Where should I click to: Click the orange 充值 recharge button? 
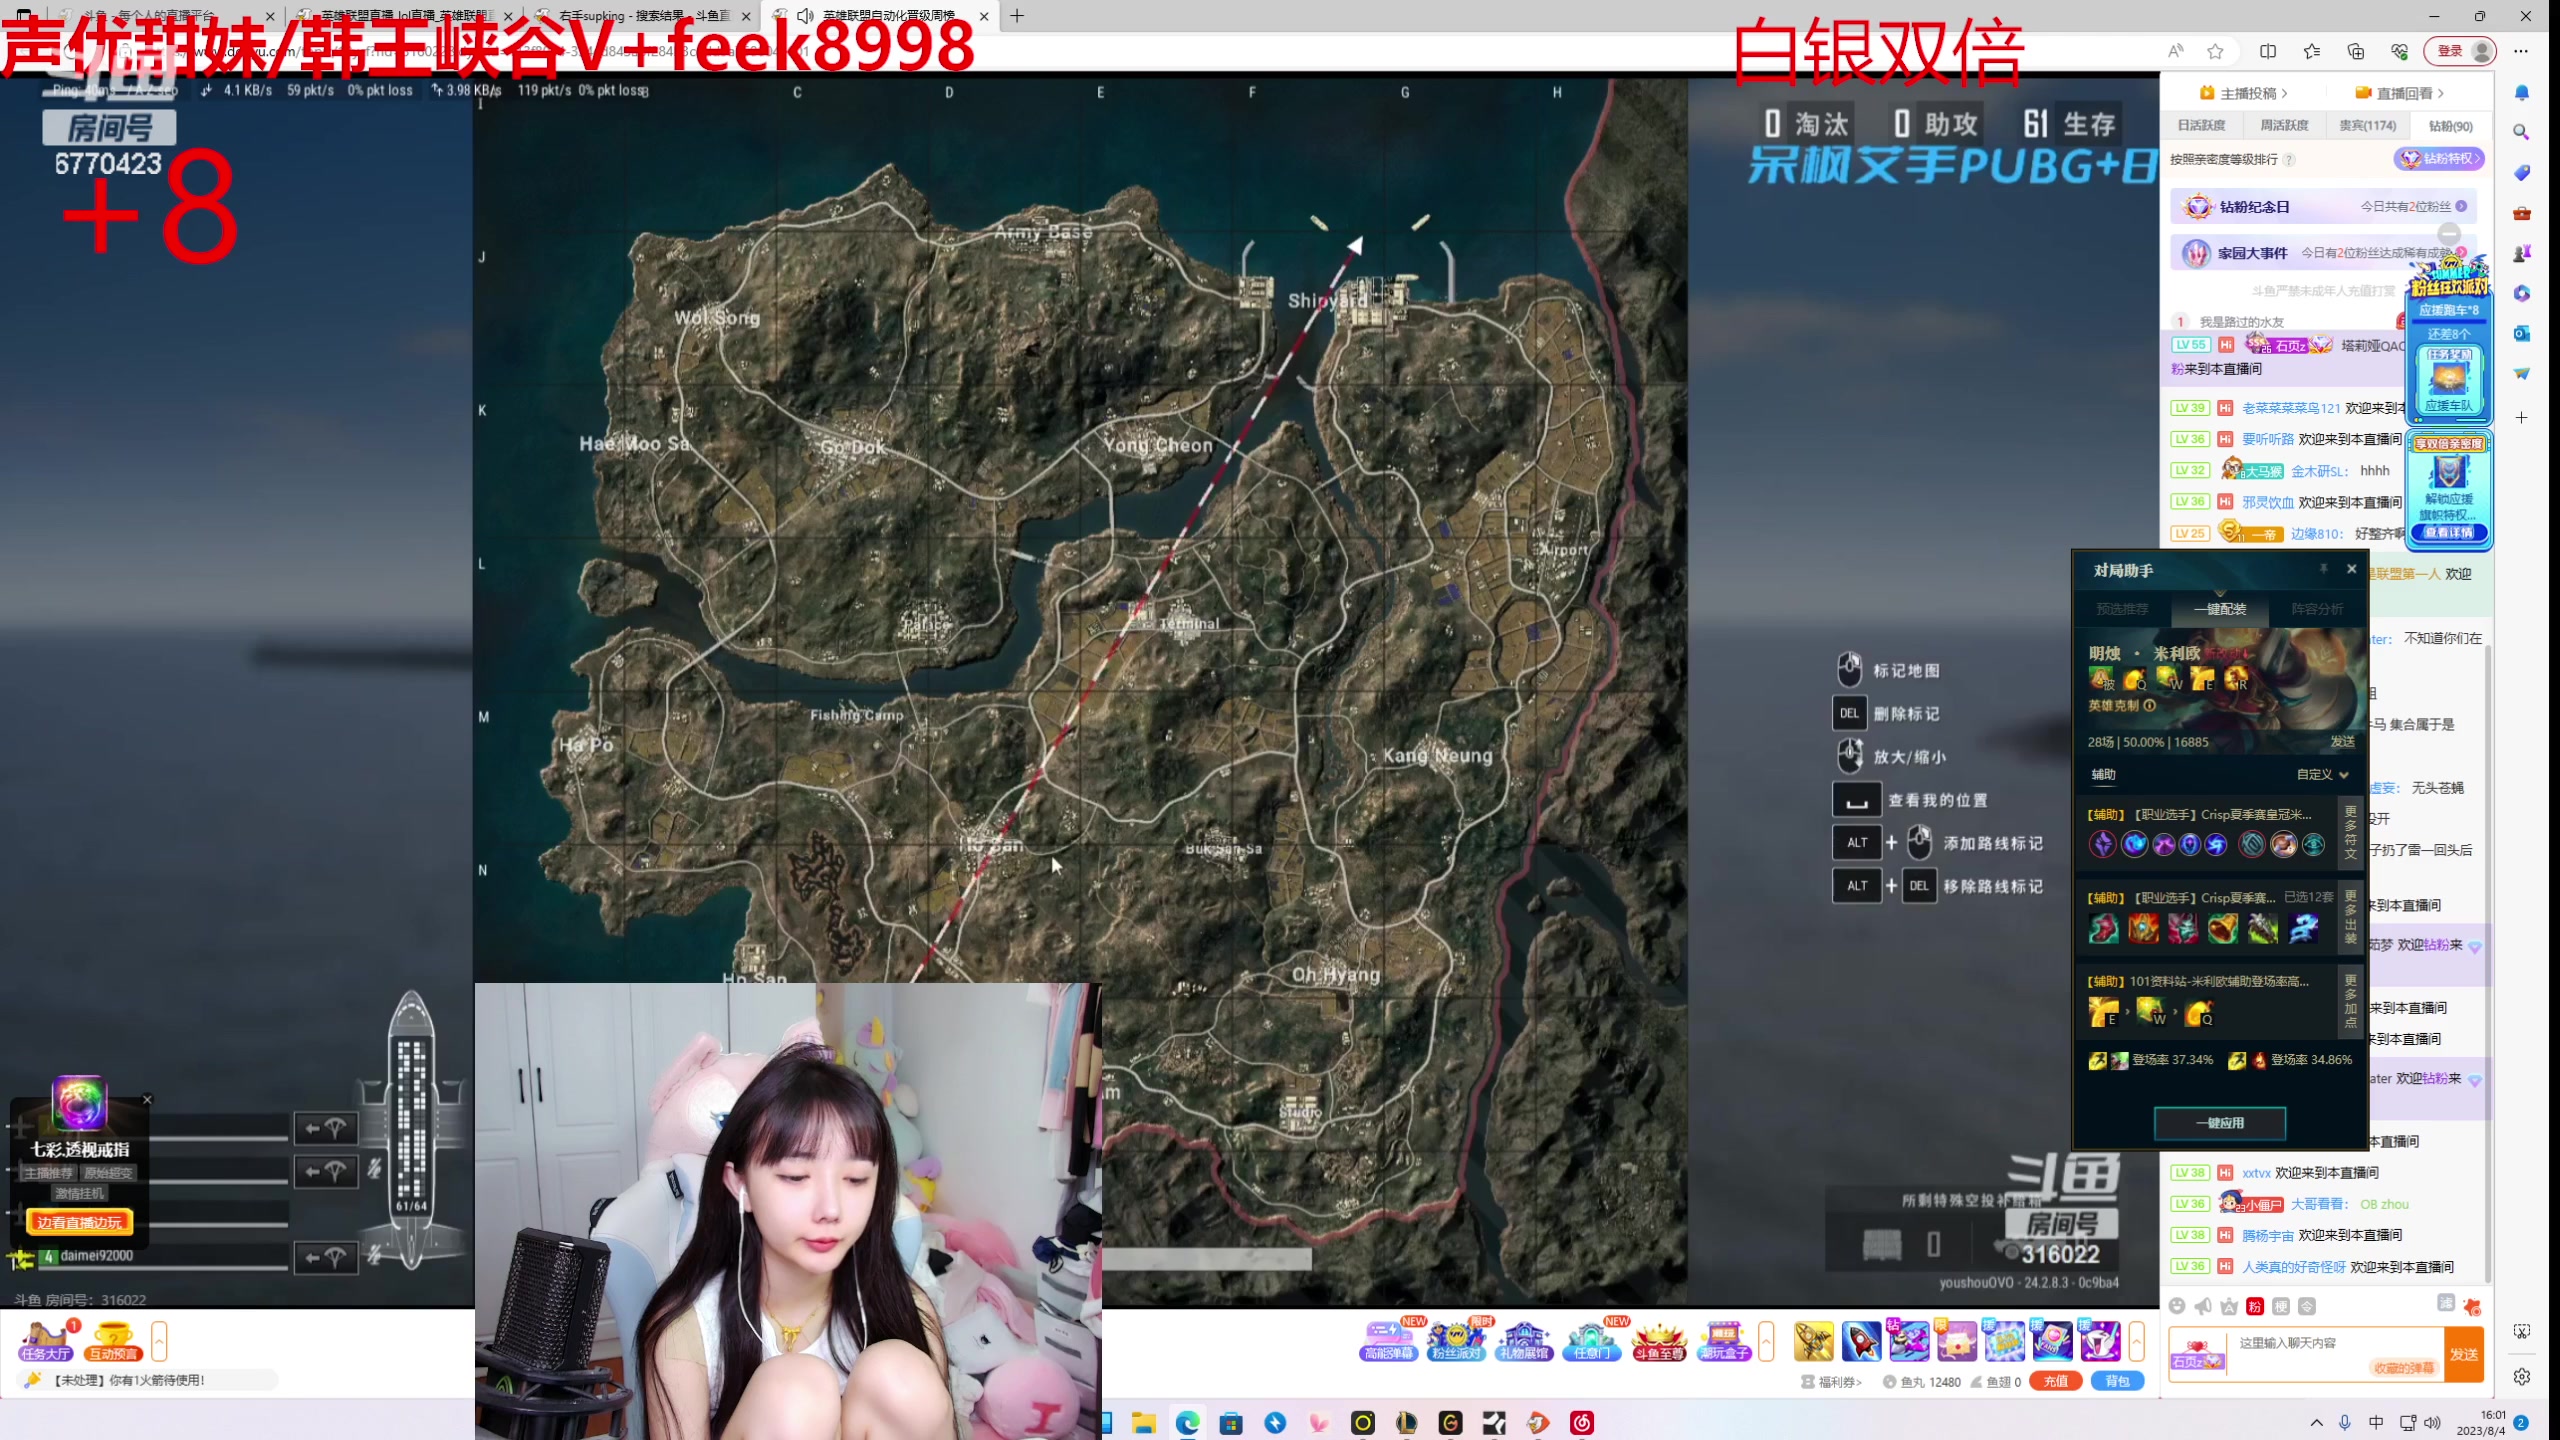point(2055,1381)
